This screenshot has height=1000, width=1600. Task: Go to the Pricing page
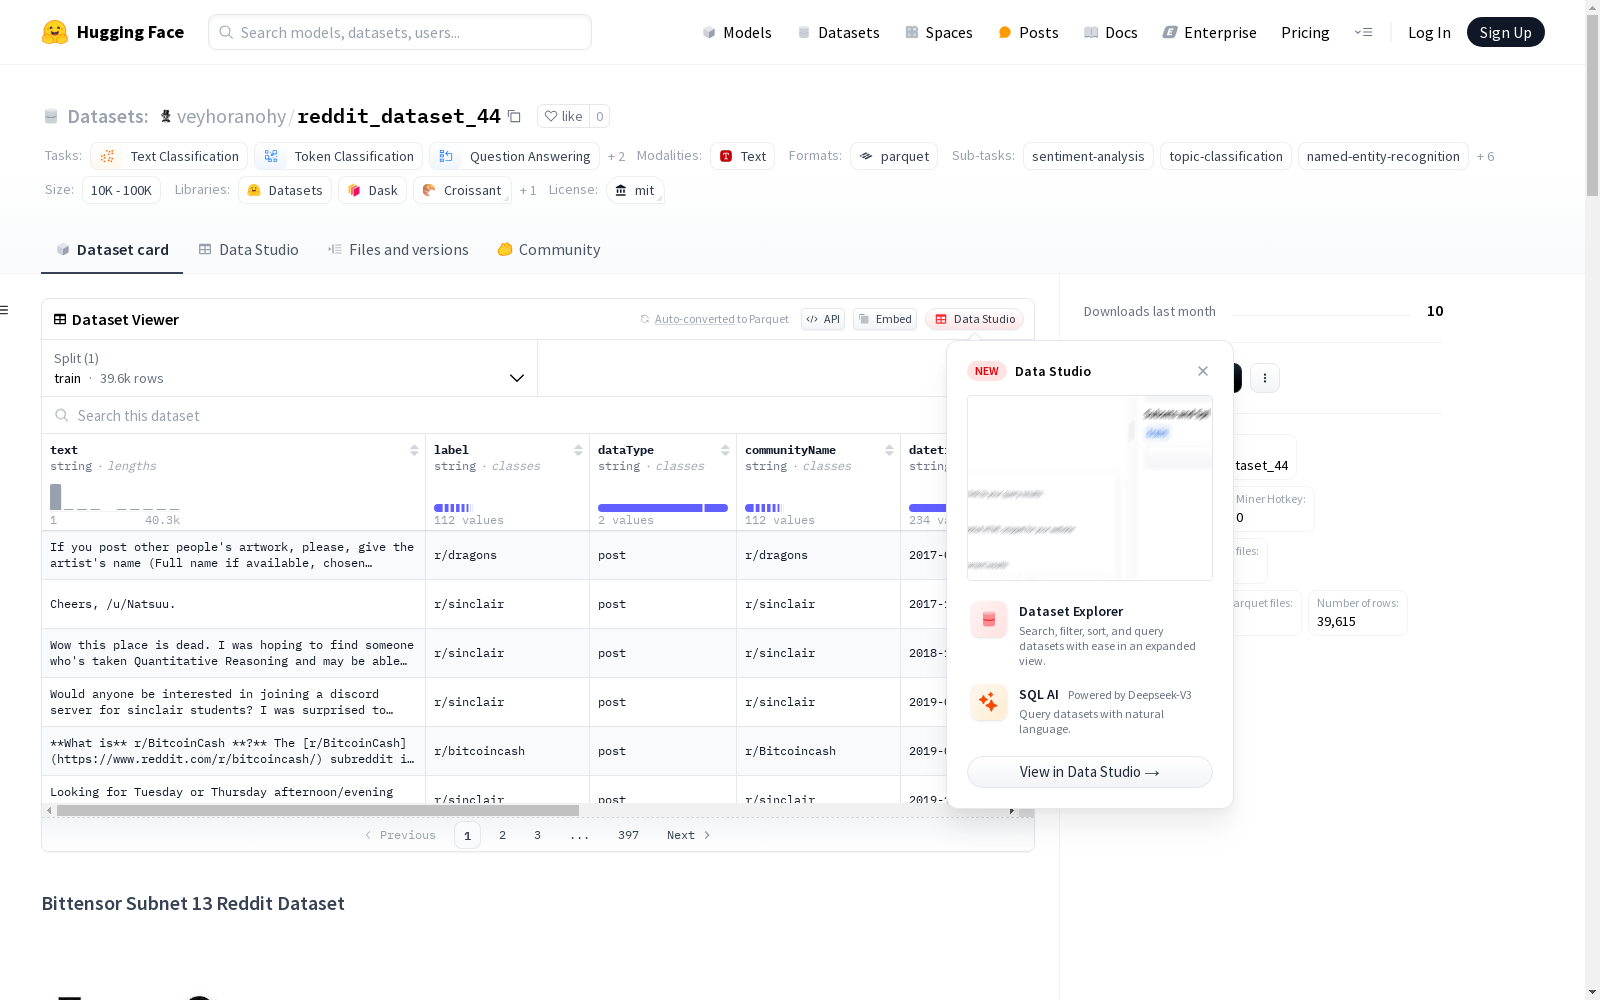click(x=1305, y=32)
